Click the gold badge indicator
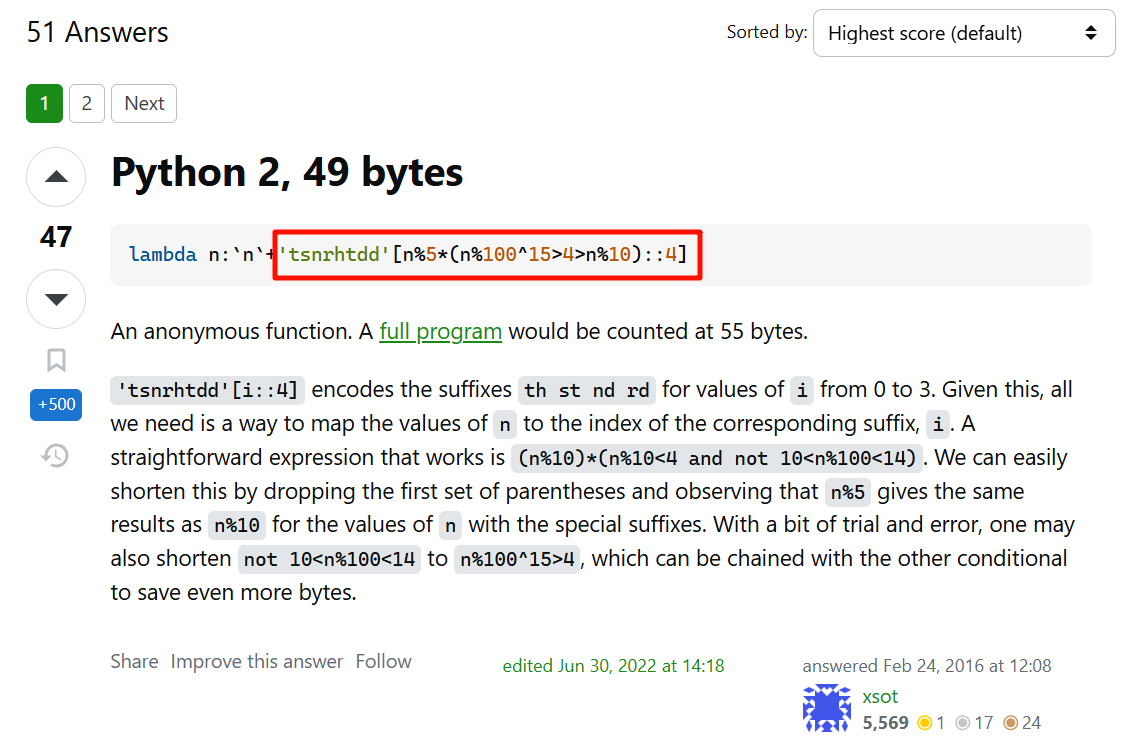Screen dimensions: 1127x737 [x=924, y=722]
